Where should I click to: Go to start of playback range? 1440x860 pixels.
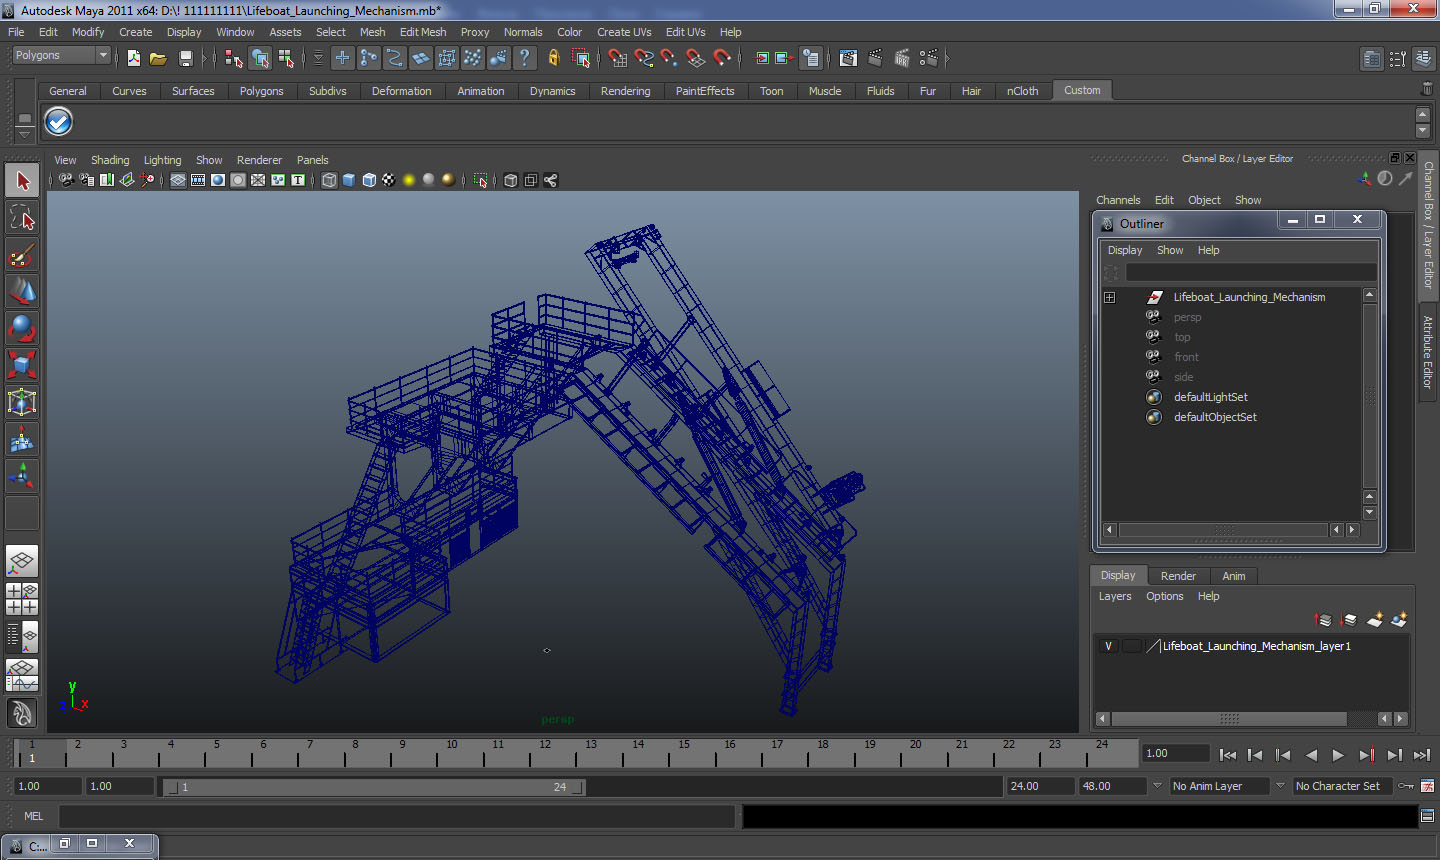[1228, 755]
